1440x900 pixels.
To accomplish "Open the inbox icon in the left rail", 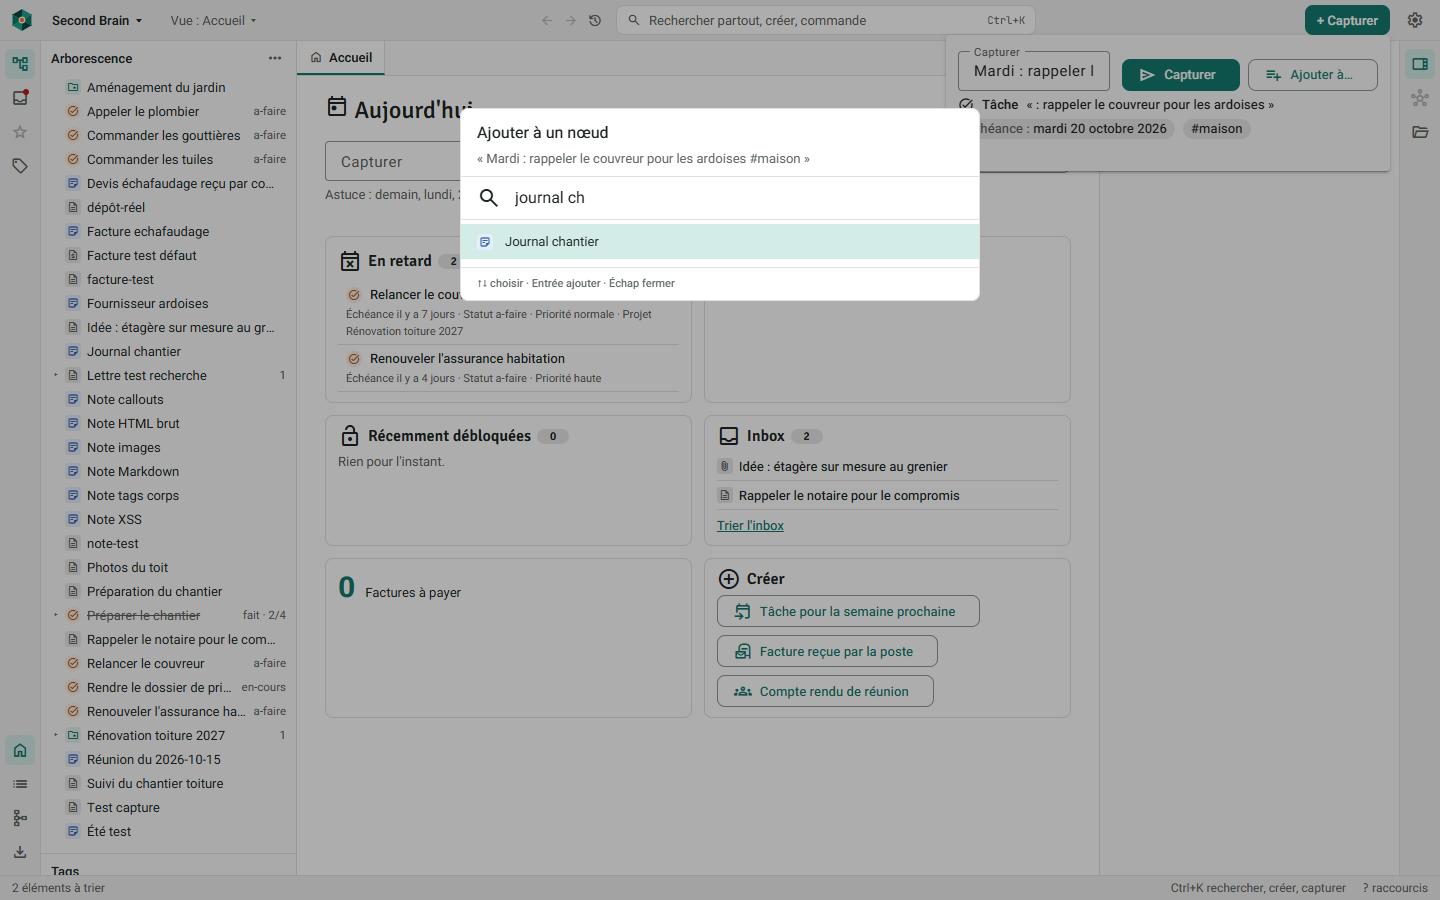I will pyautogui.click(x=20, y=98).
